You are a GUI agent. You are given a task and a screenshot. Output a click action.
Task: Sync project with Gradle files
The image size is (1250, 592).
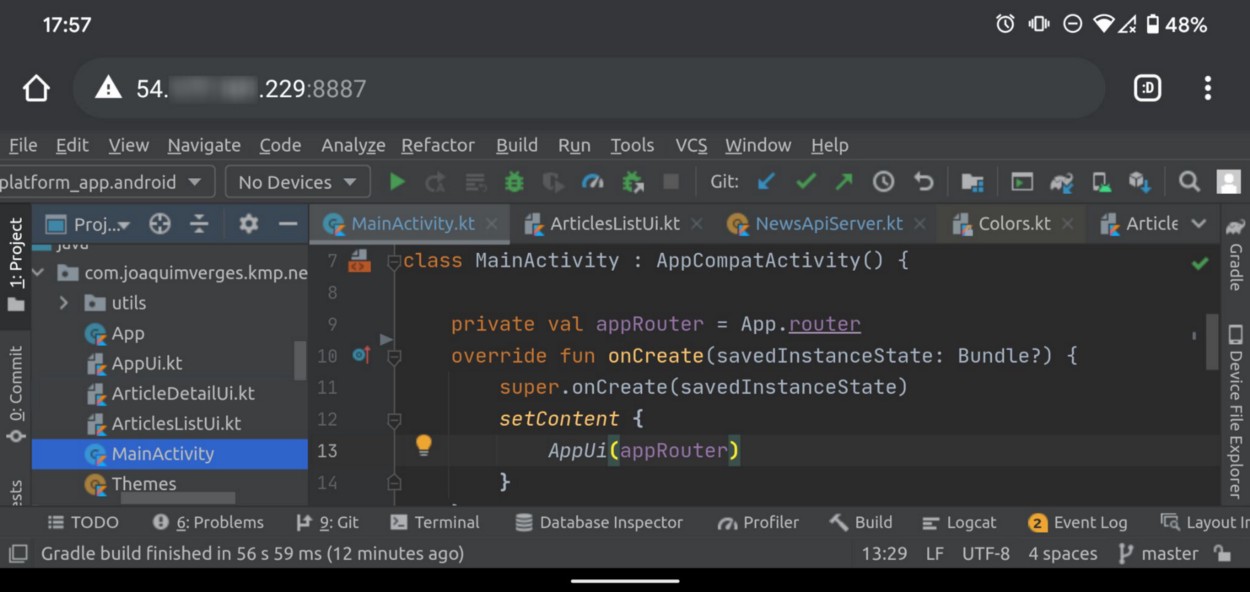(x=1062, y=181)
